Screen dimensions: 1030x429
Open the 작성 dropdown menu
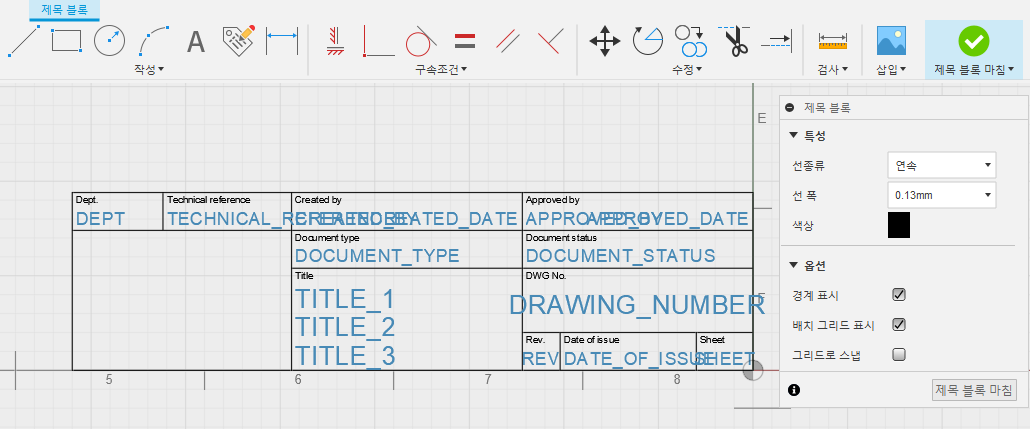coord(149,70)
